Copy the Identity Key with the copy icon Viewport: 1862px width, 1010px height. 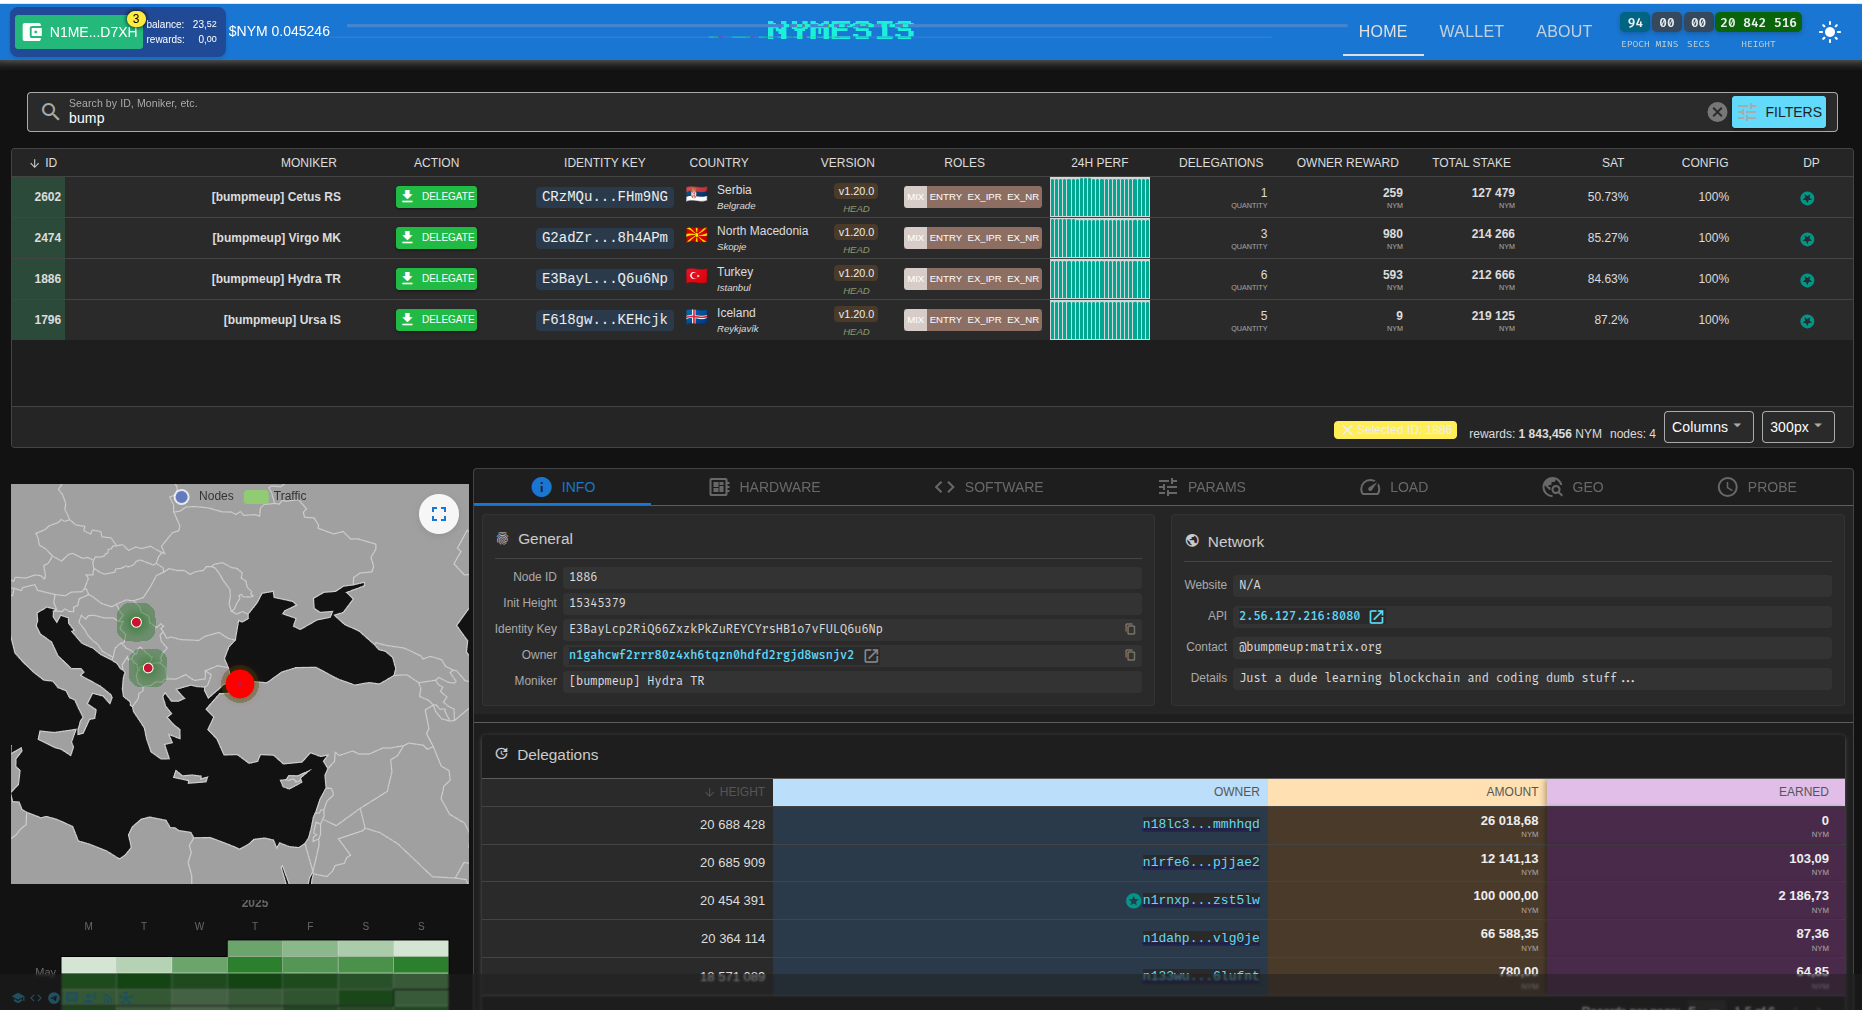(1130, 629)
